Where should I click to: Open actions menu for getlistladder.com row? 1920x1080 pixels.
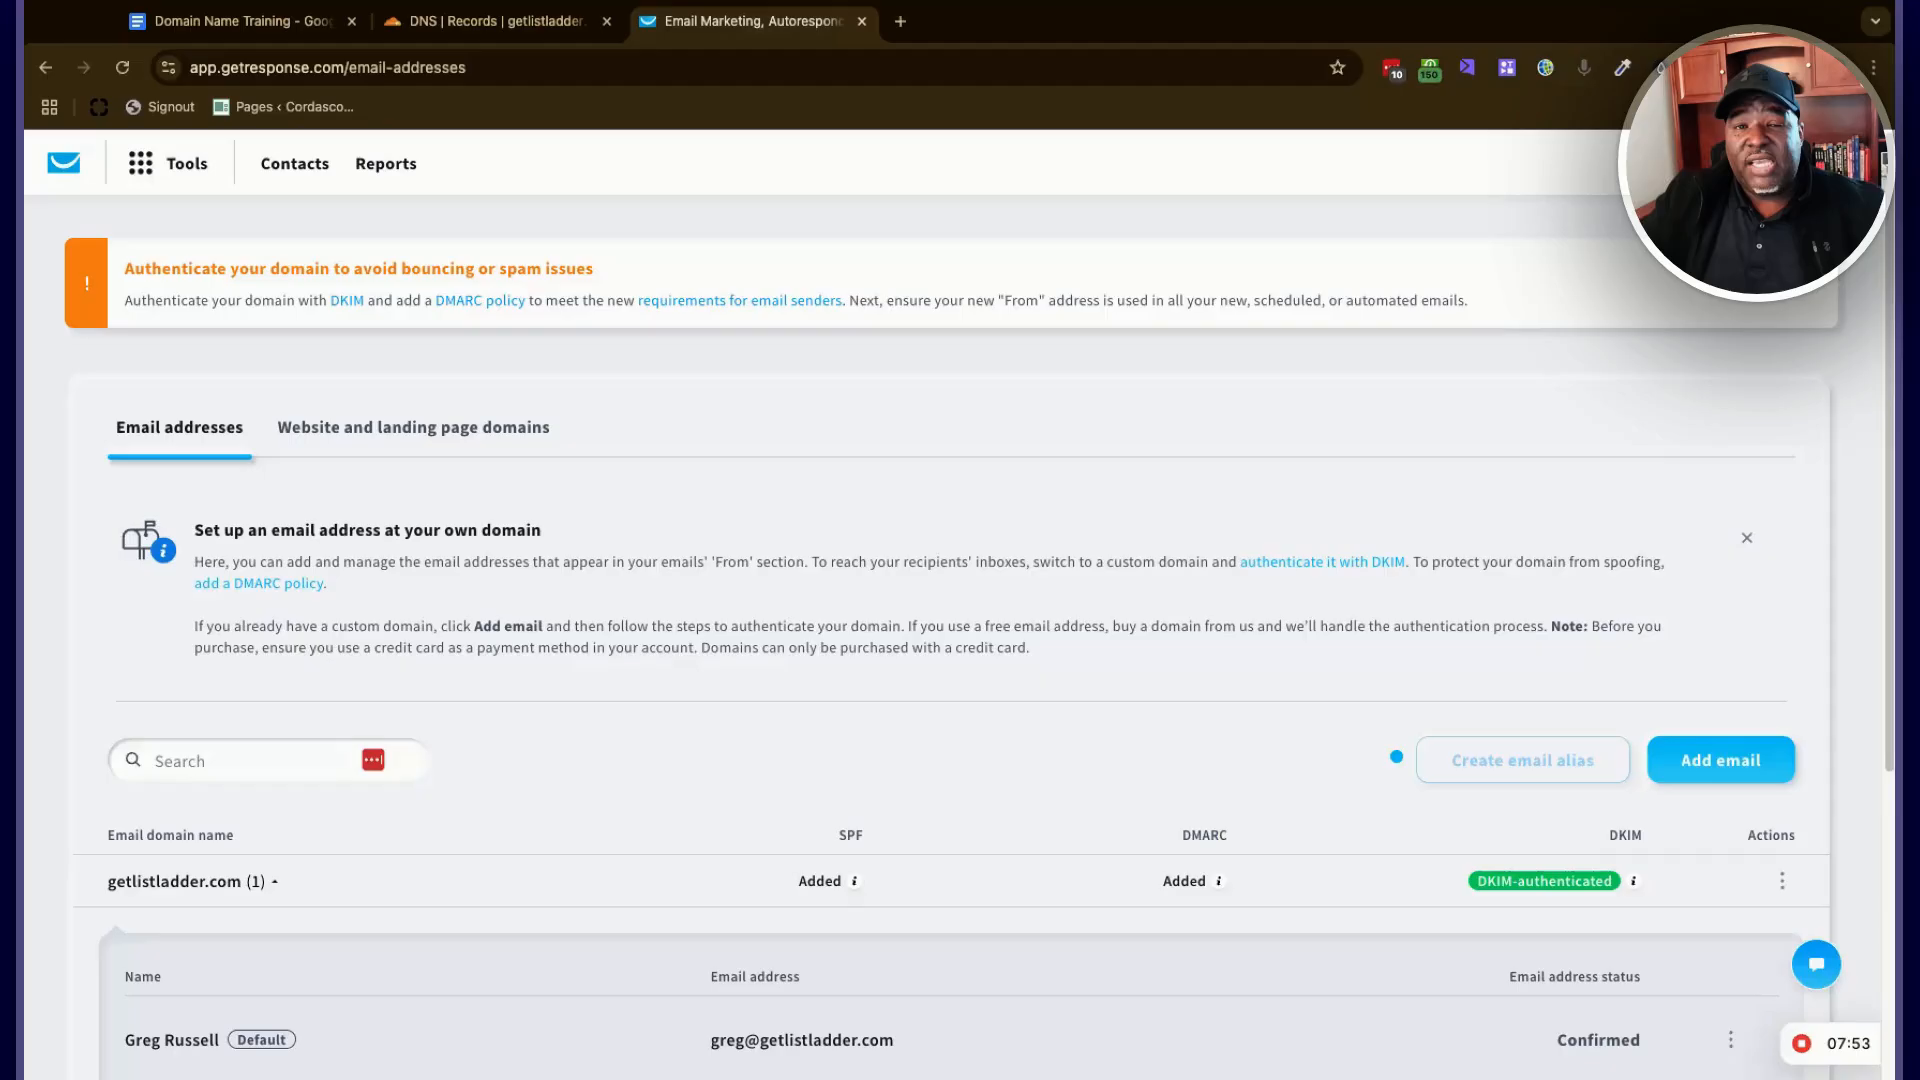(x=1782, y=881)
